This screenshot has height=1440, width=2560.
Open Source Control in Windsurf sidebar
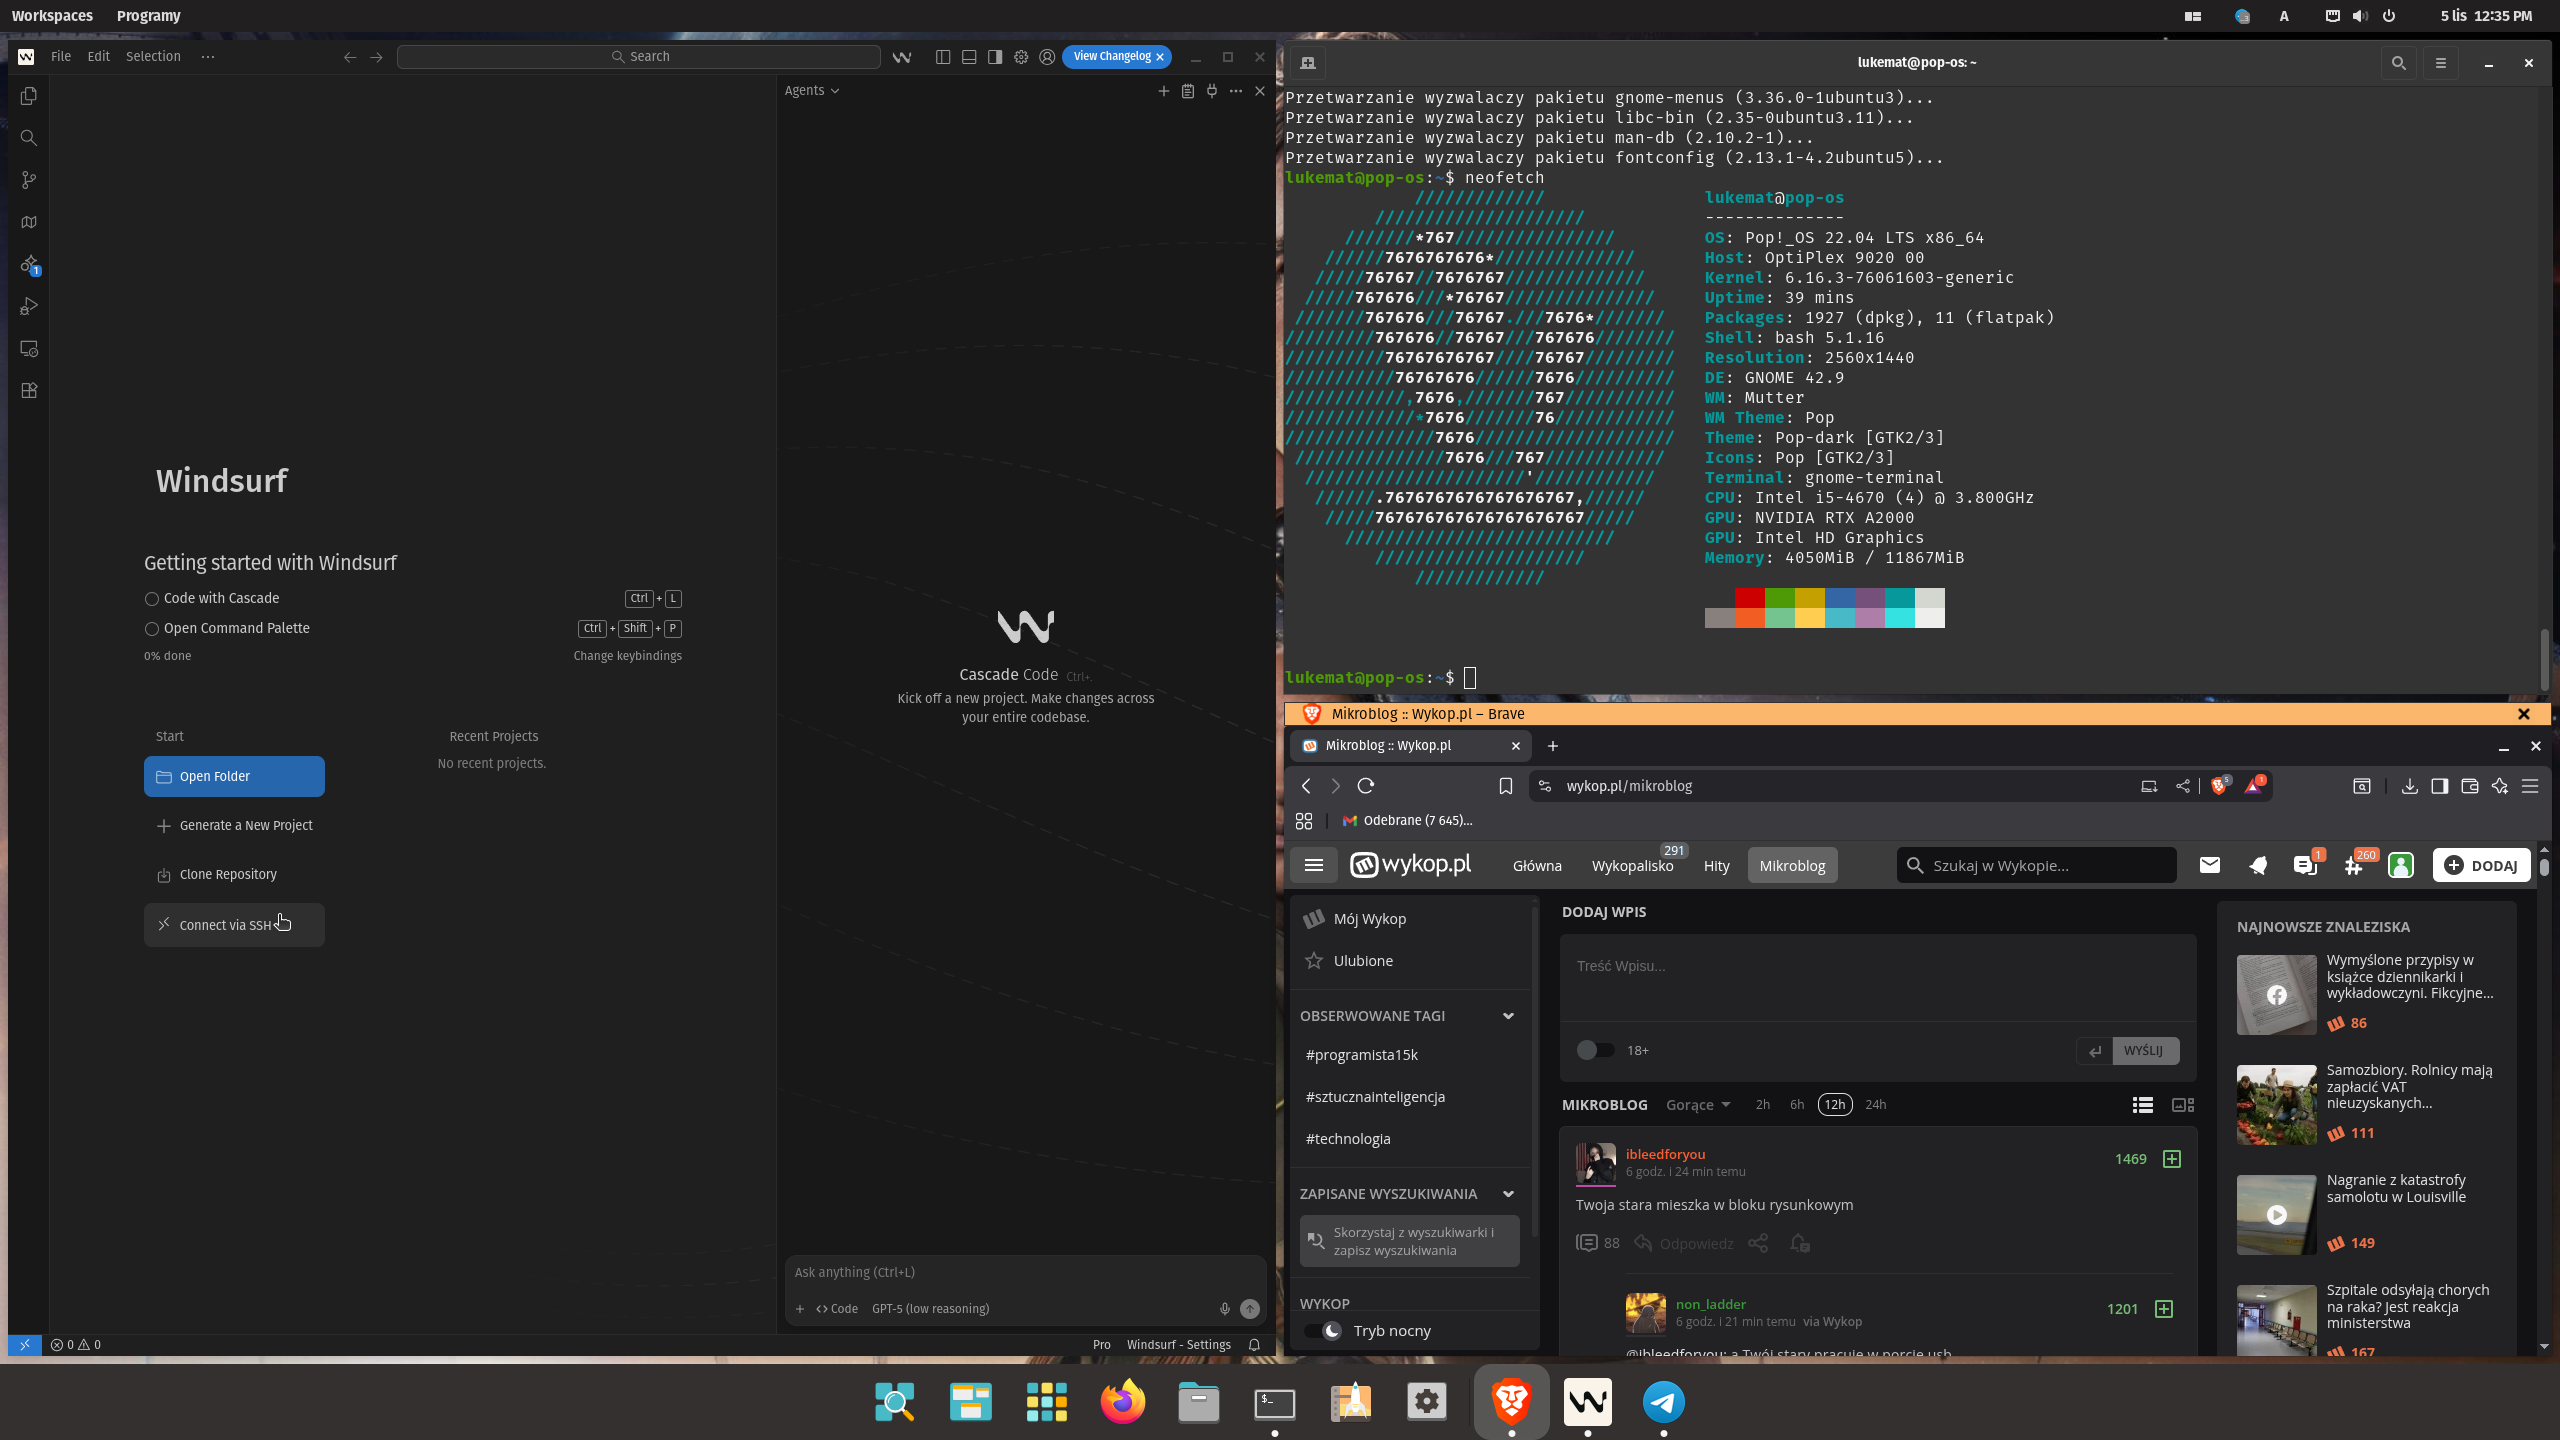coord(29,180)
